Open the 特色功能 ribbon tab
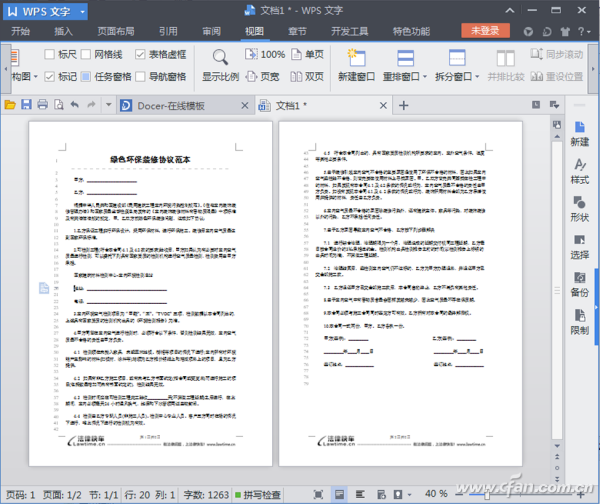Screen dimensions: 600x504 coord(411,31)
